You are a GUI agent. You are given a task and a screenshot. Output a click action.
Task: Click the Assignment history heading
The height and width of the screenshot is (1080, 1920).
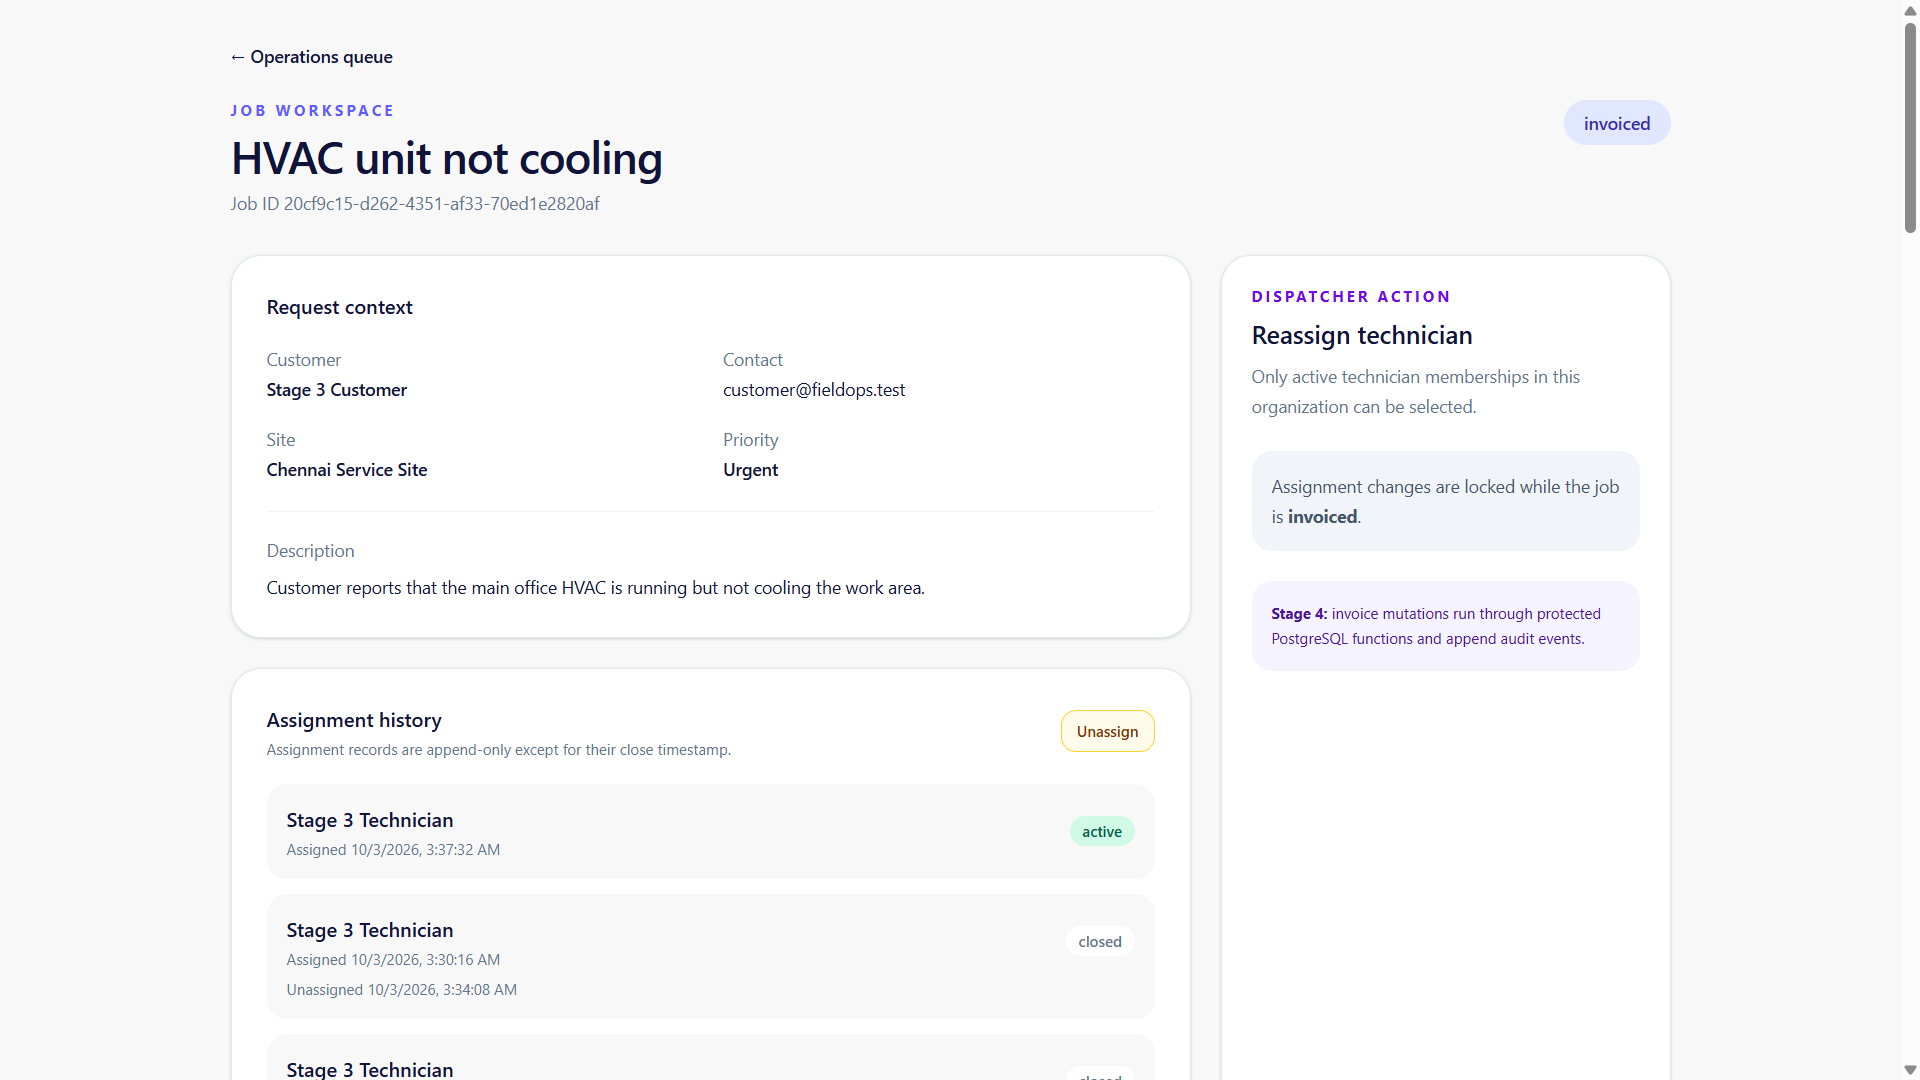click(354, 720)
